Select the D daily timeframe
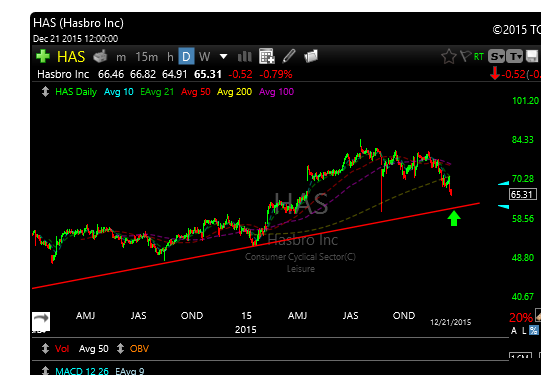Screen dimensions: 541x375 pyautogui.click(x=186, y=56)
